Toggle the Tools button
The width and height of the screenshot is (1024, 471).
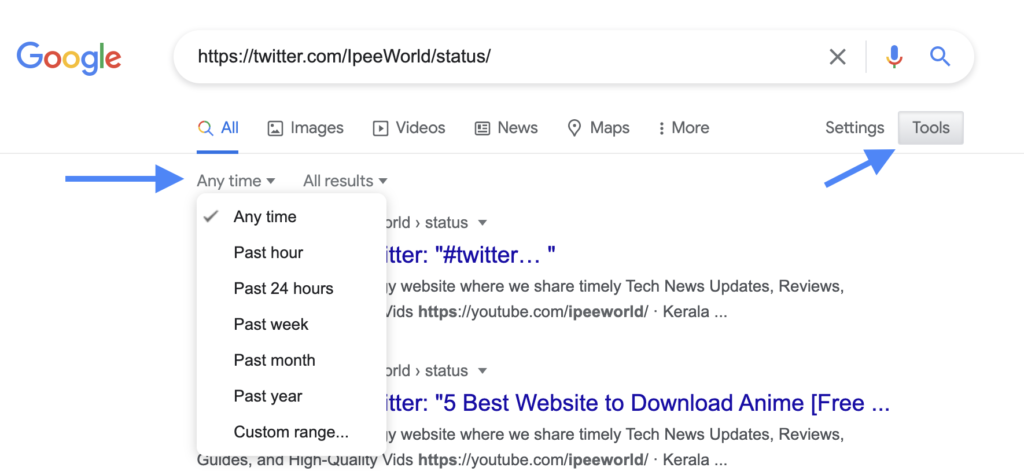click(930, 128)
